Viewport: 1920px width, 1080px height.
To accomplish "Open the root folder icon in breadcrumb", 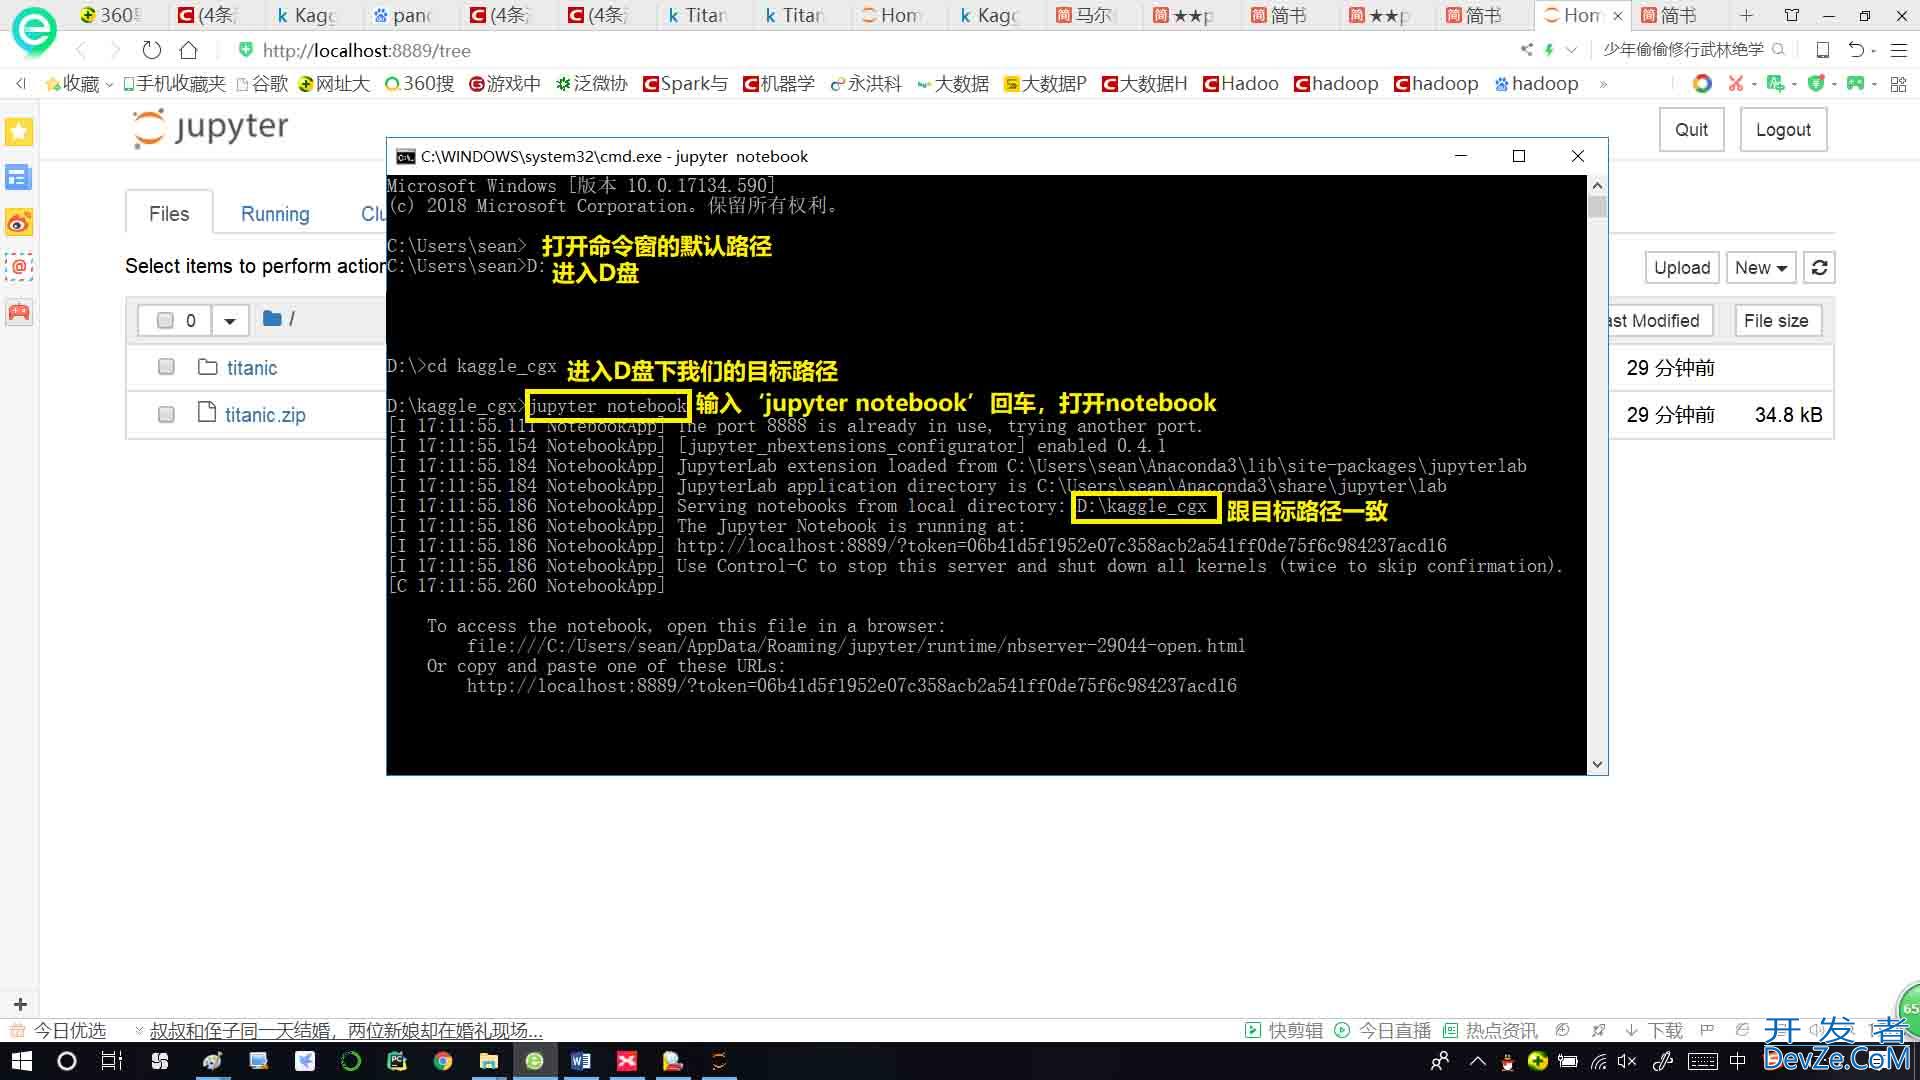I will pyautogui.click(x=272, y=318).
